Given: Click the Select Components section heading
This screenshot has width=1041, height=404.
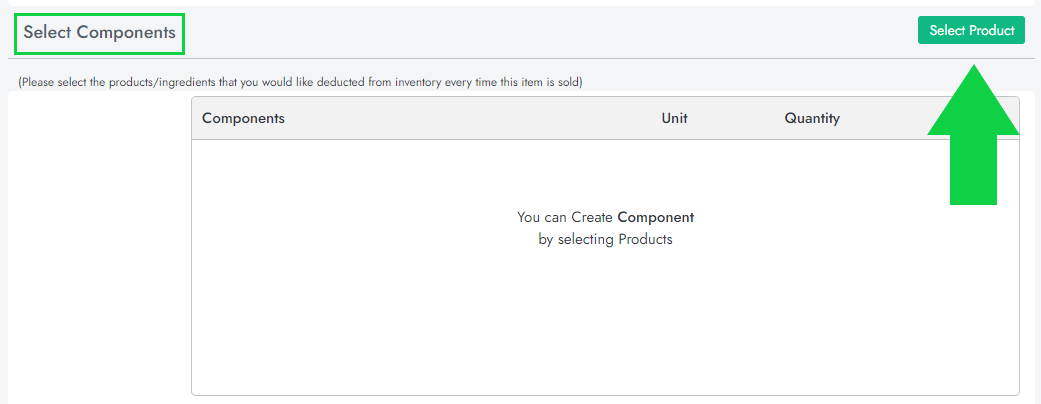Looking at the screenshot, I should click(100, 33).
